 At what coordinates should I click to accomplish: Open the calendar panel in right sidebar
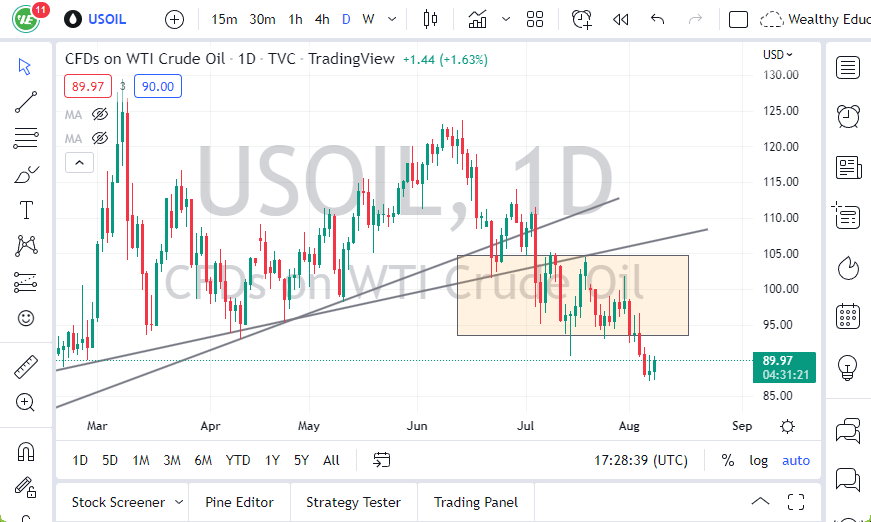pyautogui.click(x=848, y=317)
